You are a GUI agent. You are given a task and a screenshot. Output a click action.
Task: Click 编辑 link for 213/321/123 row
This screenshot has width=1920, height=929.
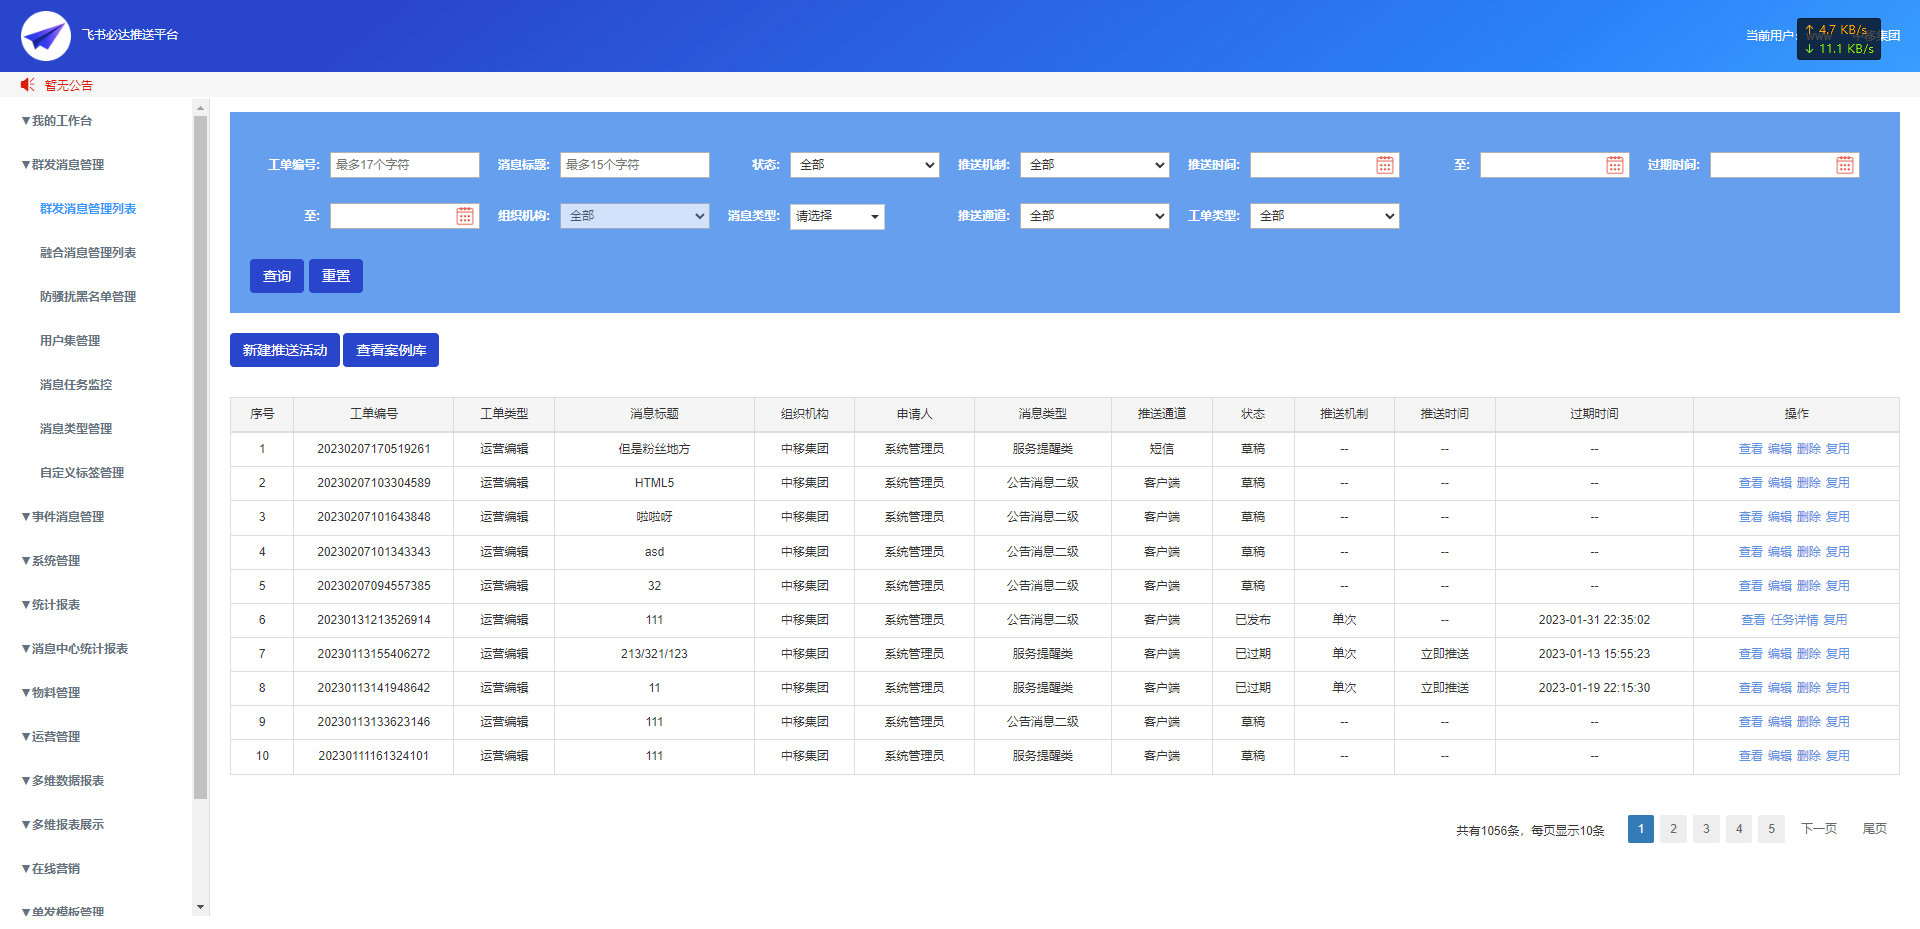(1780, 654)
